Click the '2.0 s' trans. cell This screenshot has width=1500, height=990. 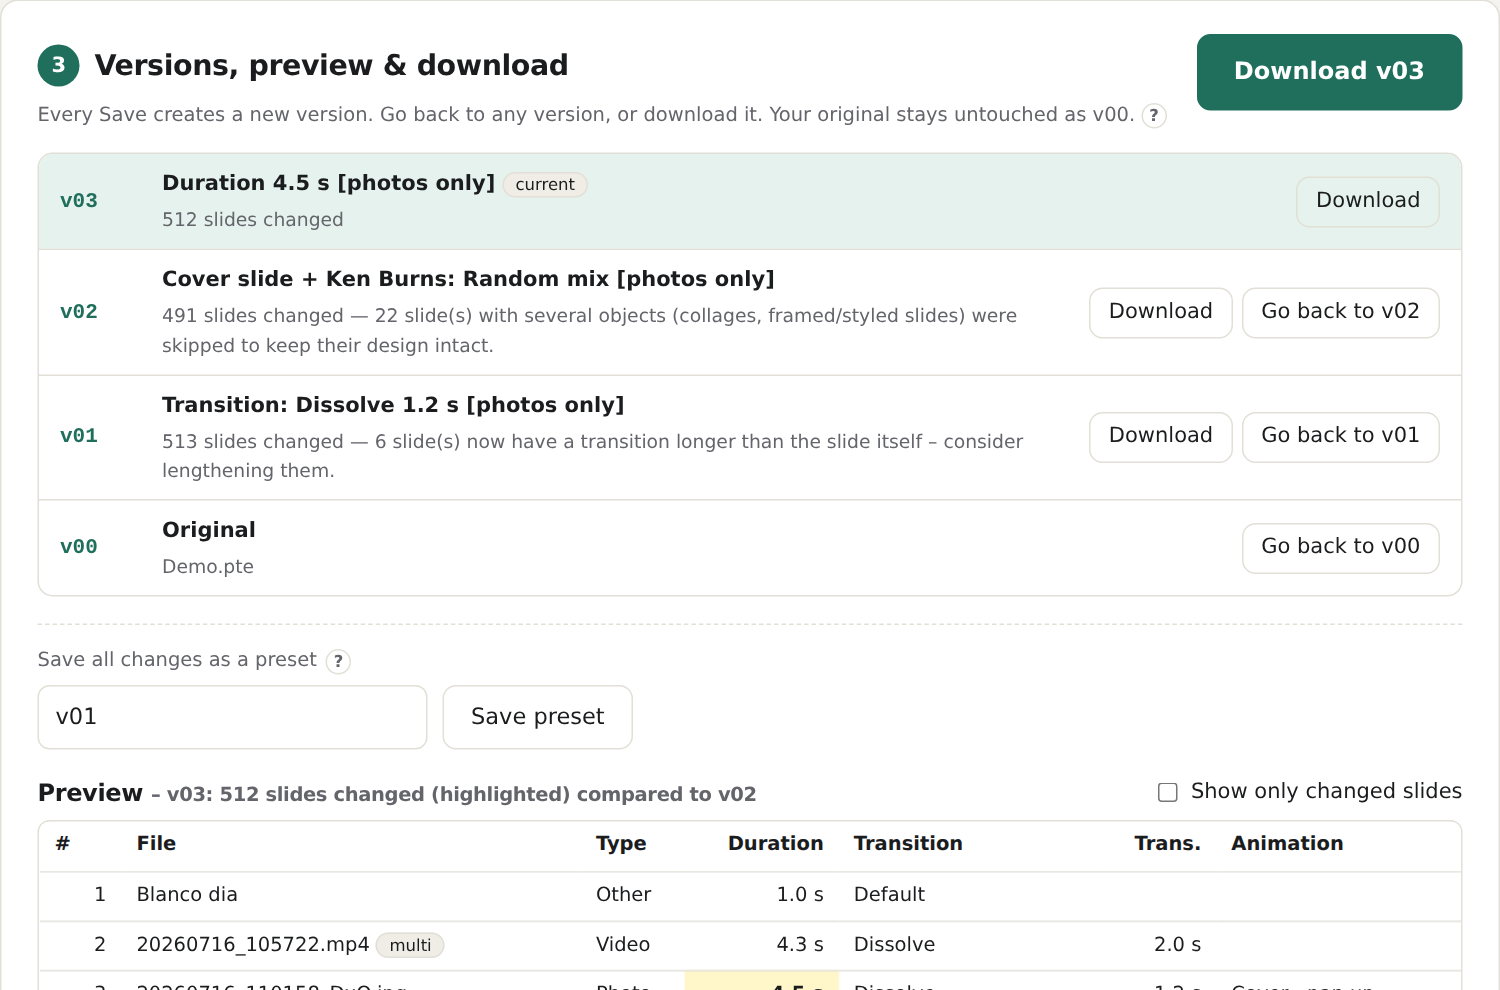tap(1177, 945)
